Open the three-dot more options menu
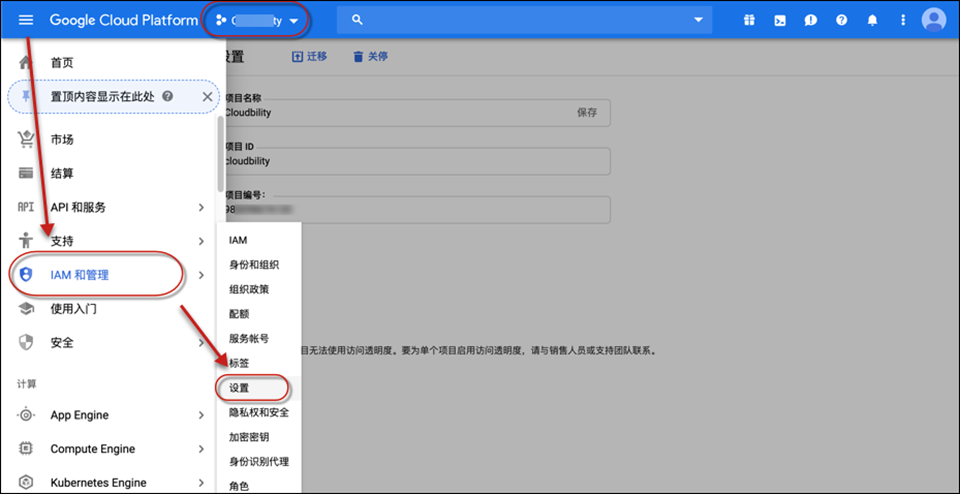 903,20
